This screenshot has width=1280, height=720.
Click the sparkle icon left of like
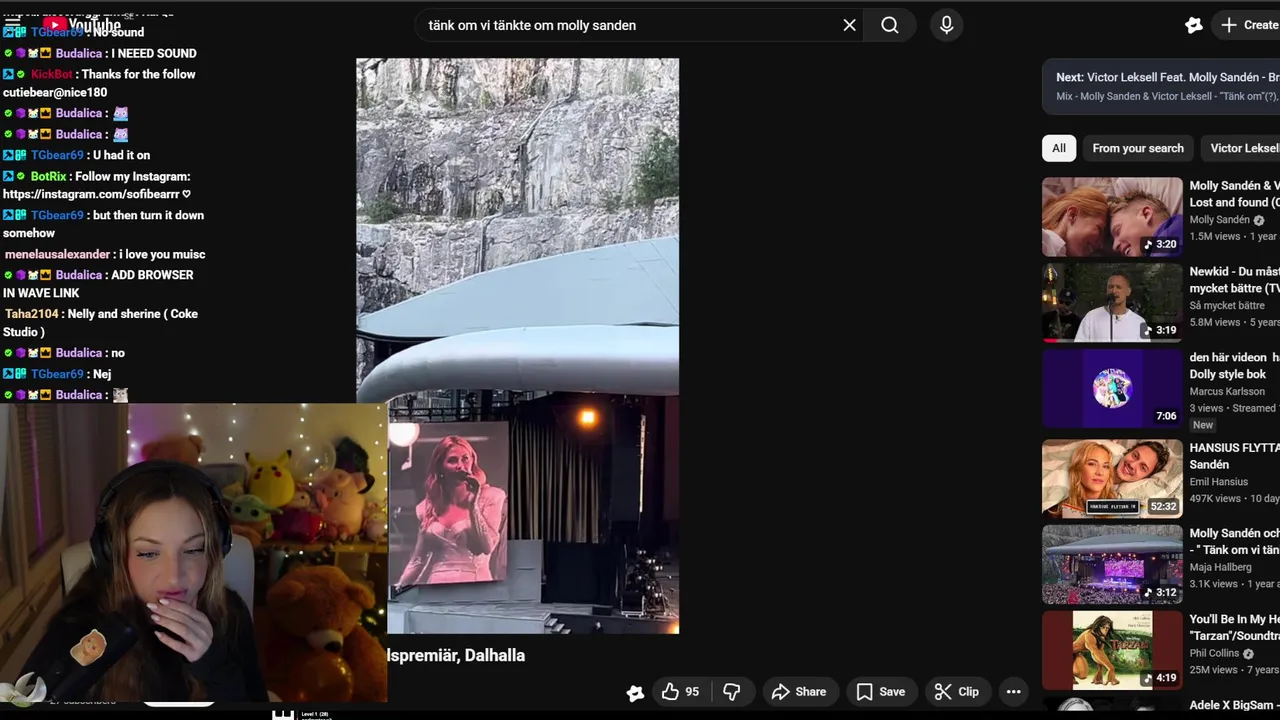(x=635, y=692)
